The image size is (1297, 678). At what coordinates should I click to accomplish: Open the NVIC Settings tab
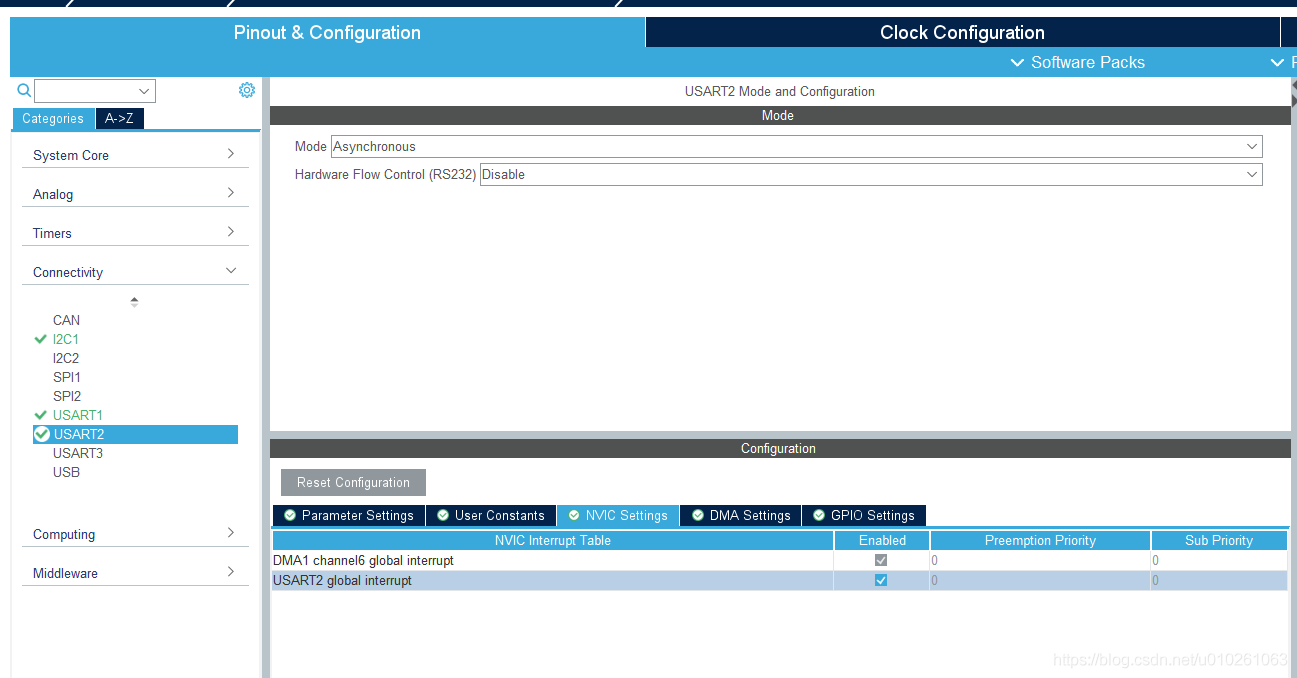[618, 515]
